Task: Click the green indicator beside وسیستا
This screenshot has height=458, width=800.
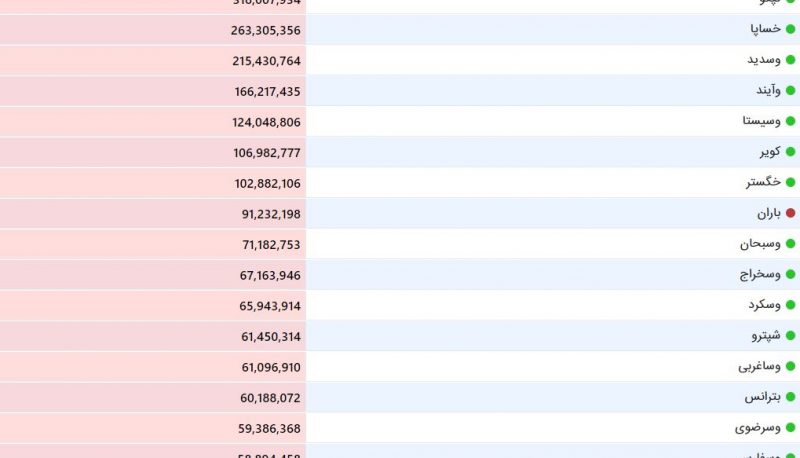Action: coord(790,121)
